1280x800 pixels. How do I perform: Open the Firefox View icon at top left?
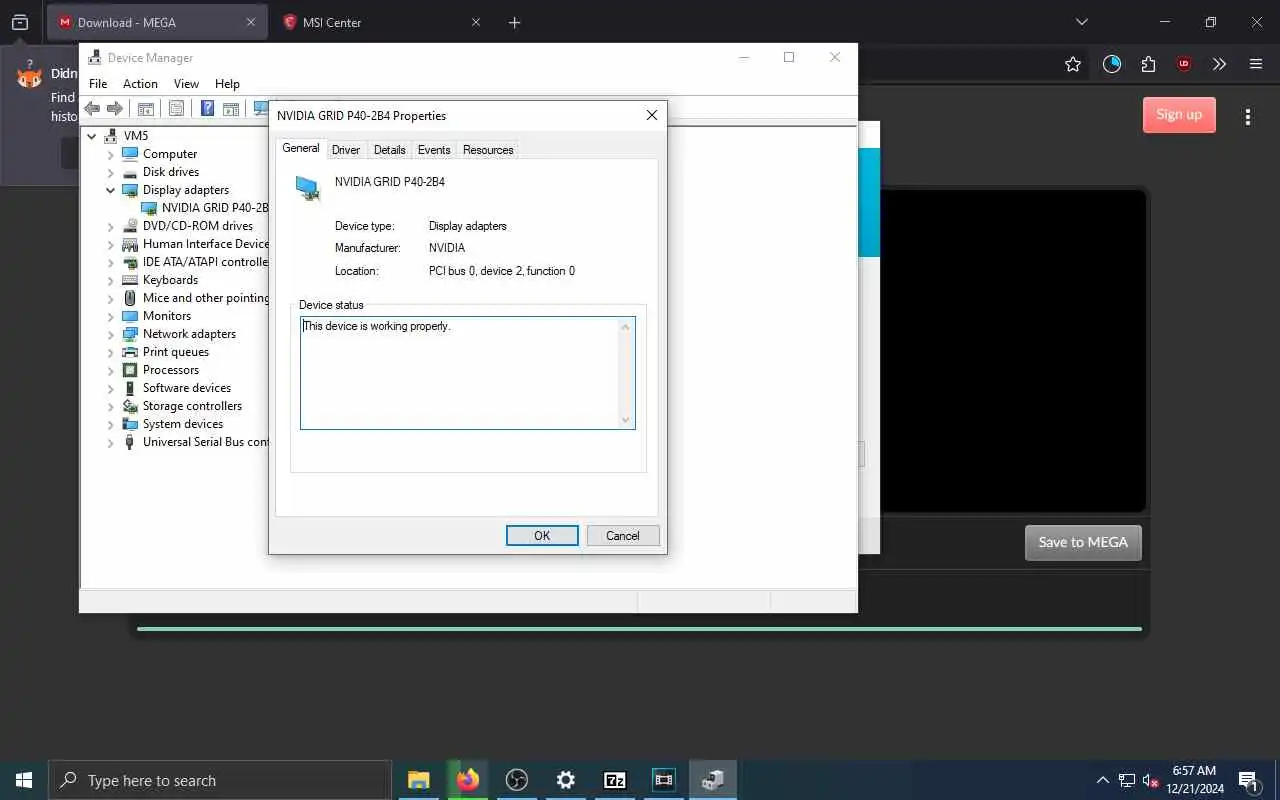[20, 22]
